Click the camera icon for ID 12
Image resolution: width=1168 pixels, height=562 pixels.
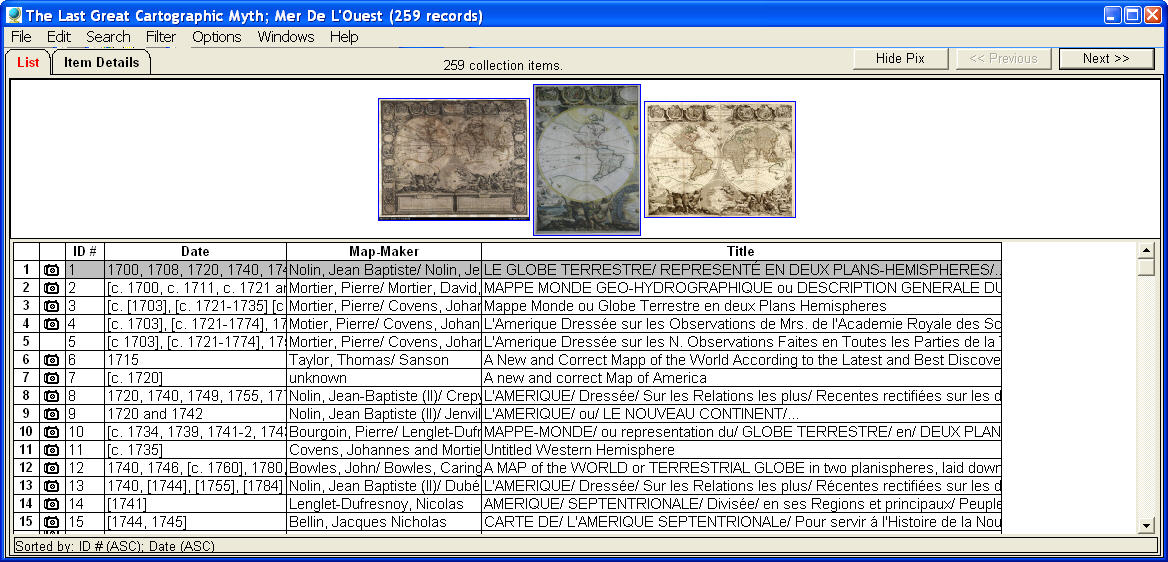pyautogui.click(x=52, y=468)
